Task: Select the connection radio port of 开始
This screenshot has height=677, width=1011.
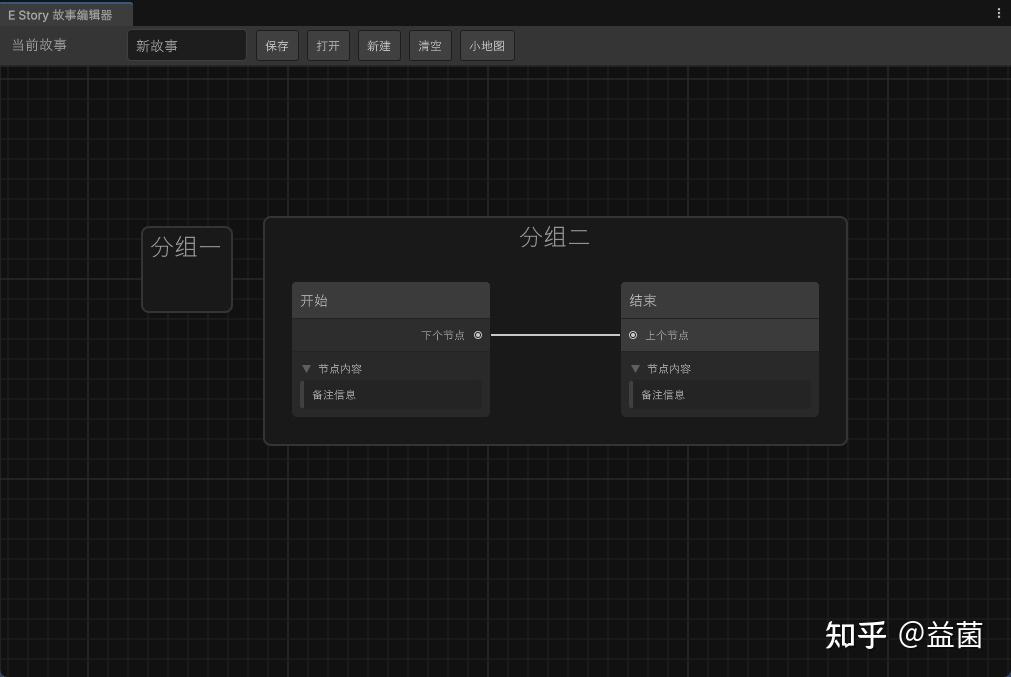Action: pyautogui.click(x=478, y=335)
